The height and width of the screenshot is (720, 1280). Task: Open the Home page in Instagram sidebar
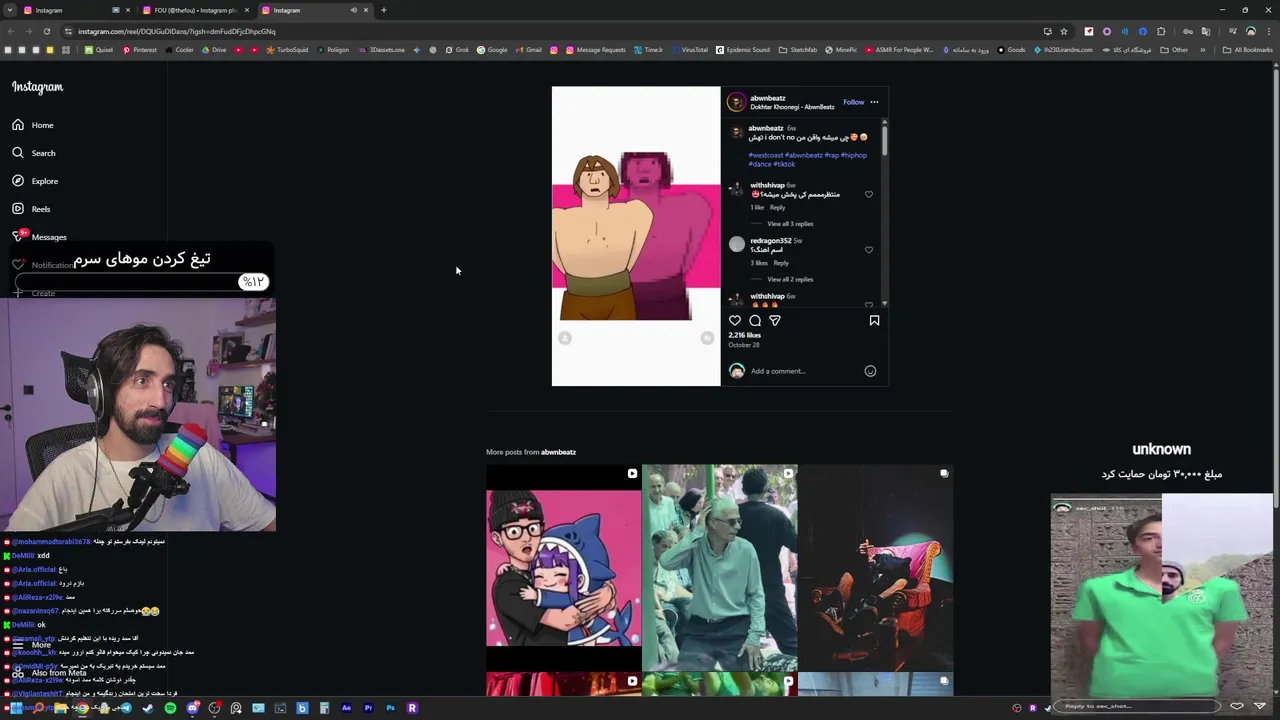pyautogui.click(x=32, y=125)
